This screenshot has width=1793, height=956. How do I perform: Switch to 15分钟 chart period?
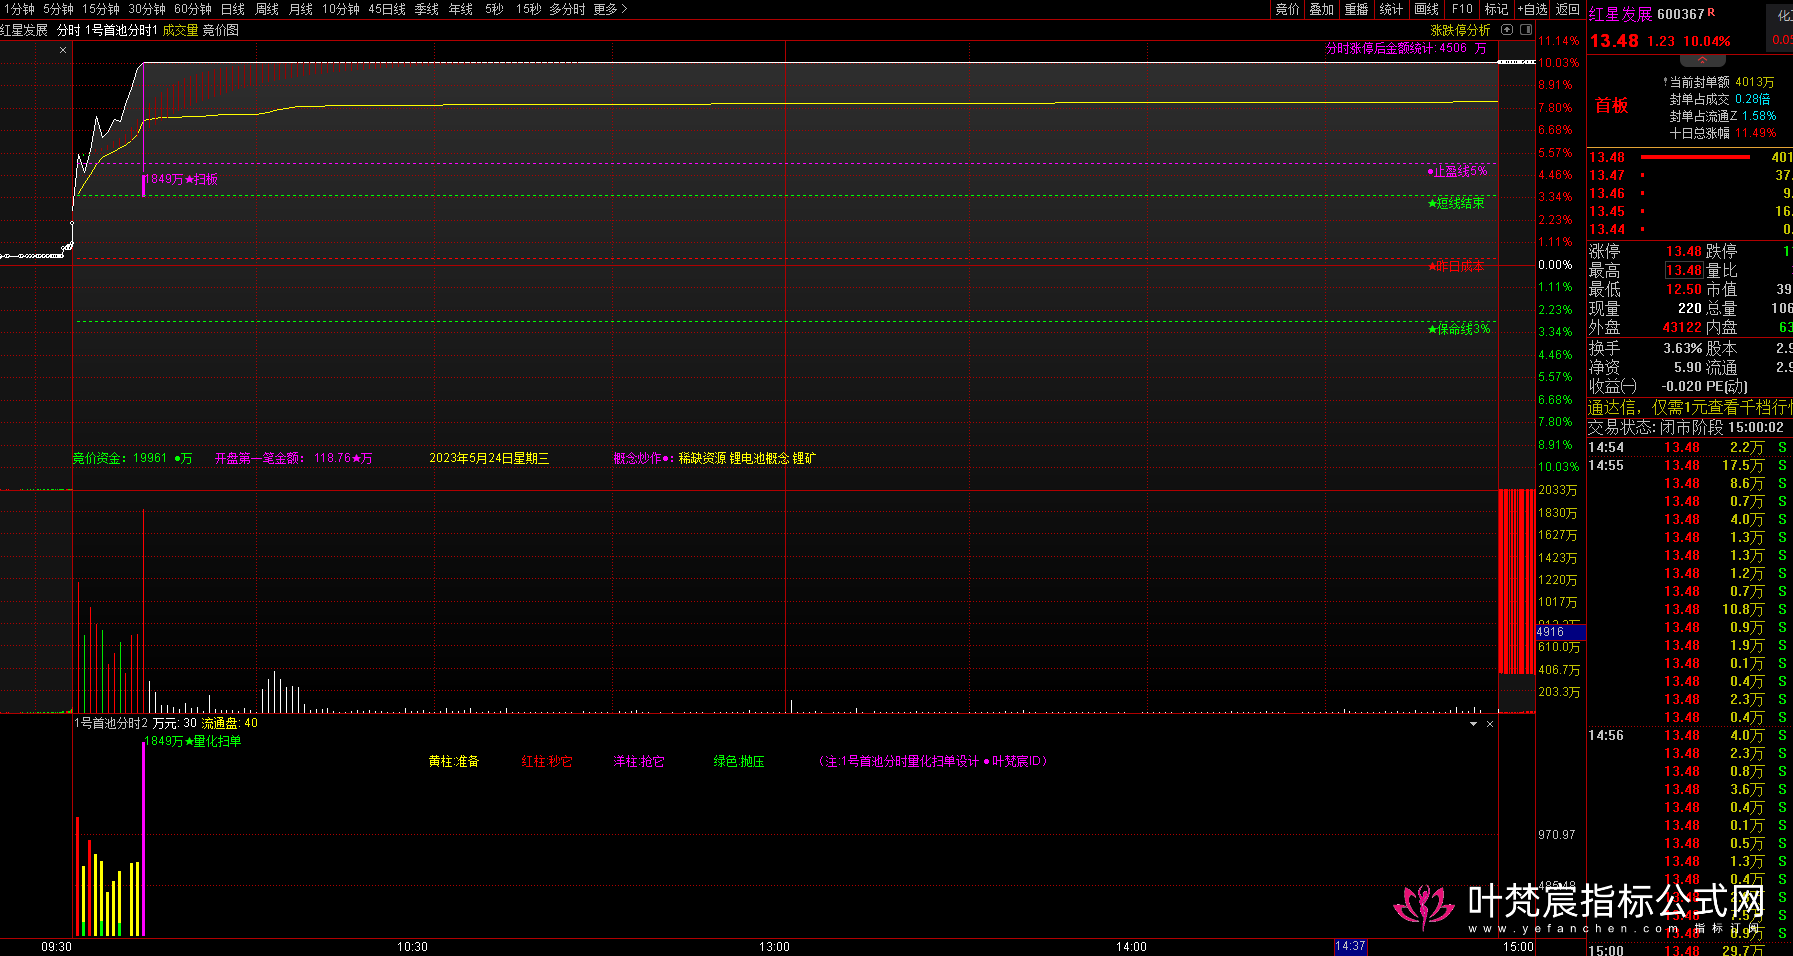[101, 9]
